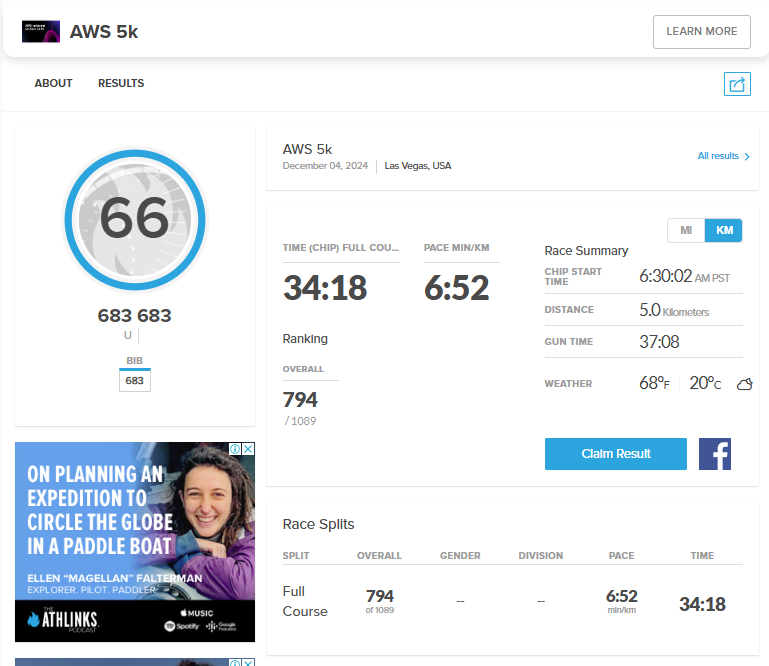The image size is (769, 666).
Task: Click the Google Podcasts logo in ad
Action: point(221,626)
